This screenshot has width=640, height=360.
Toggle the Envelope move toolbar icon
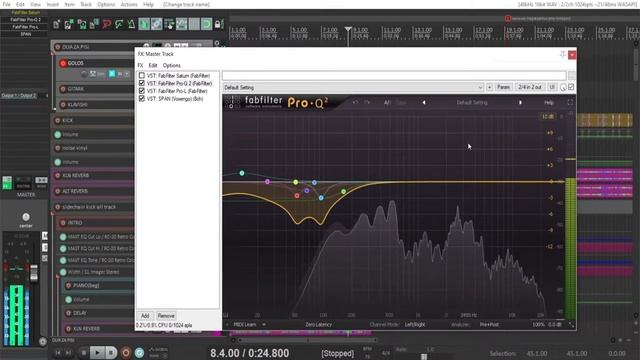[x=182, y=24]
